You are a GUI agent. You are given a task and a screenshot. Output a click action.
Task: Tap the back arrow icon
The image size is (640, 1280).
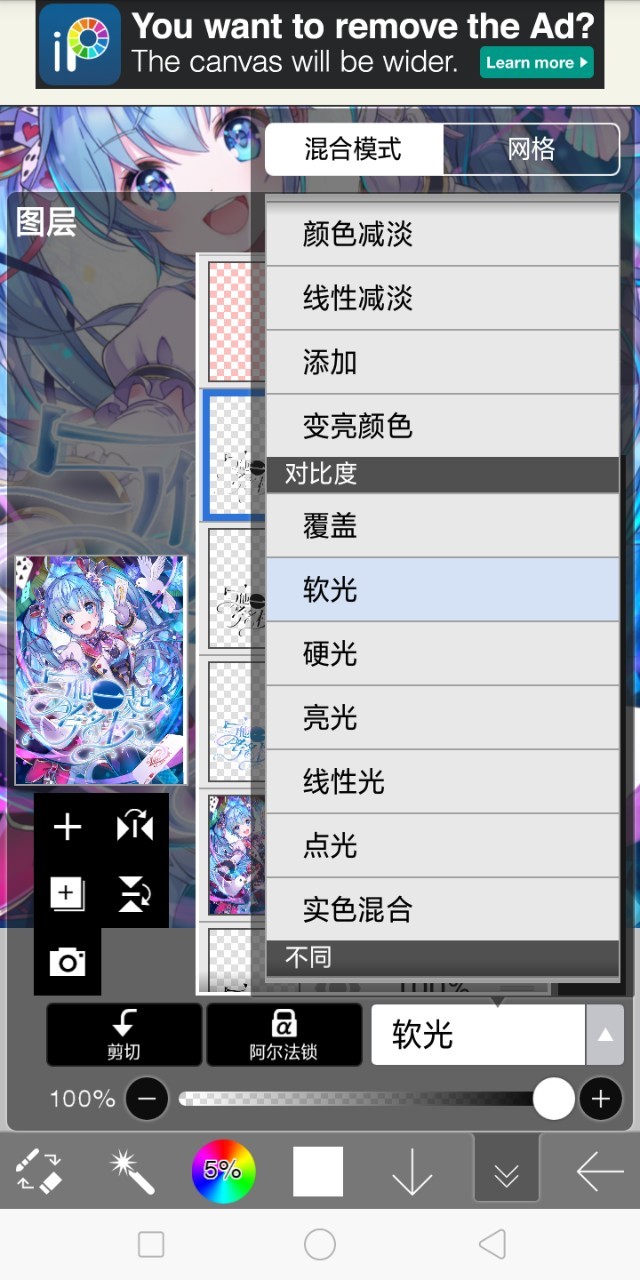coord(600,1171)
